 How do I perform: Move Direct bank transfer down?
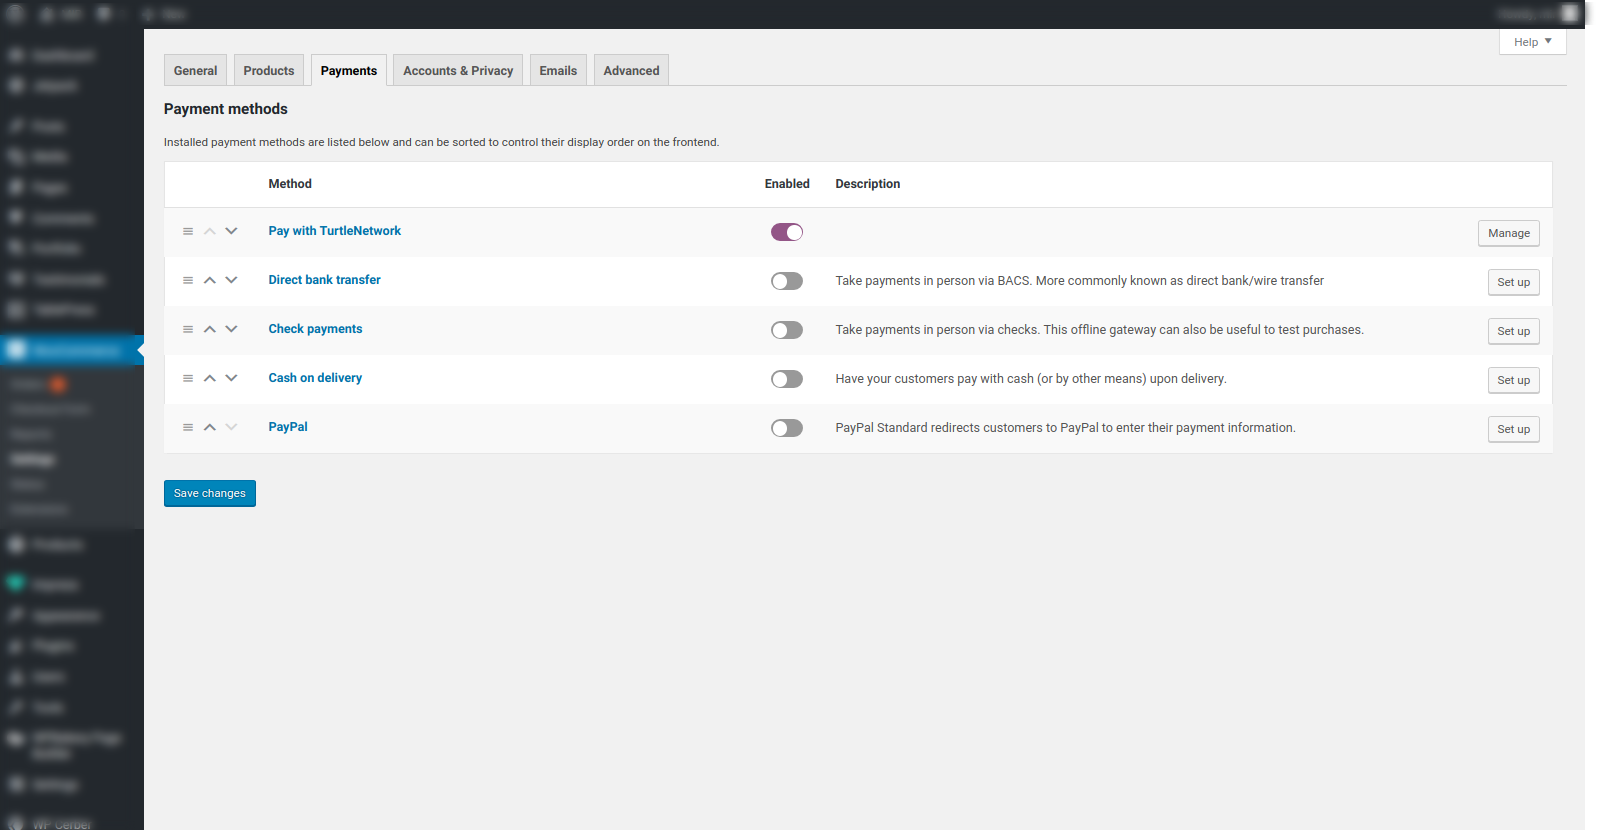click(x=231, y=281)
